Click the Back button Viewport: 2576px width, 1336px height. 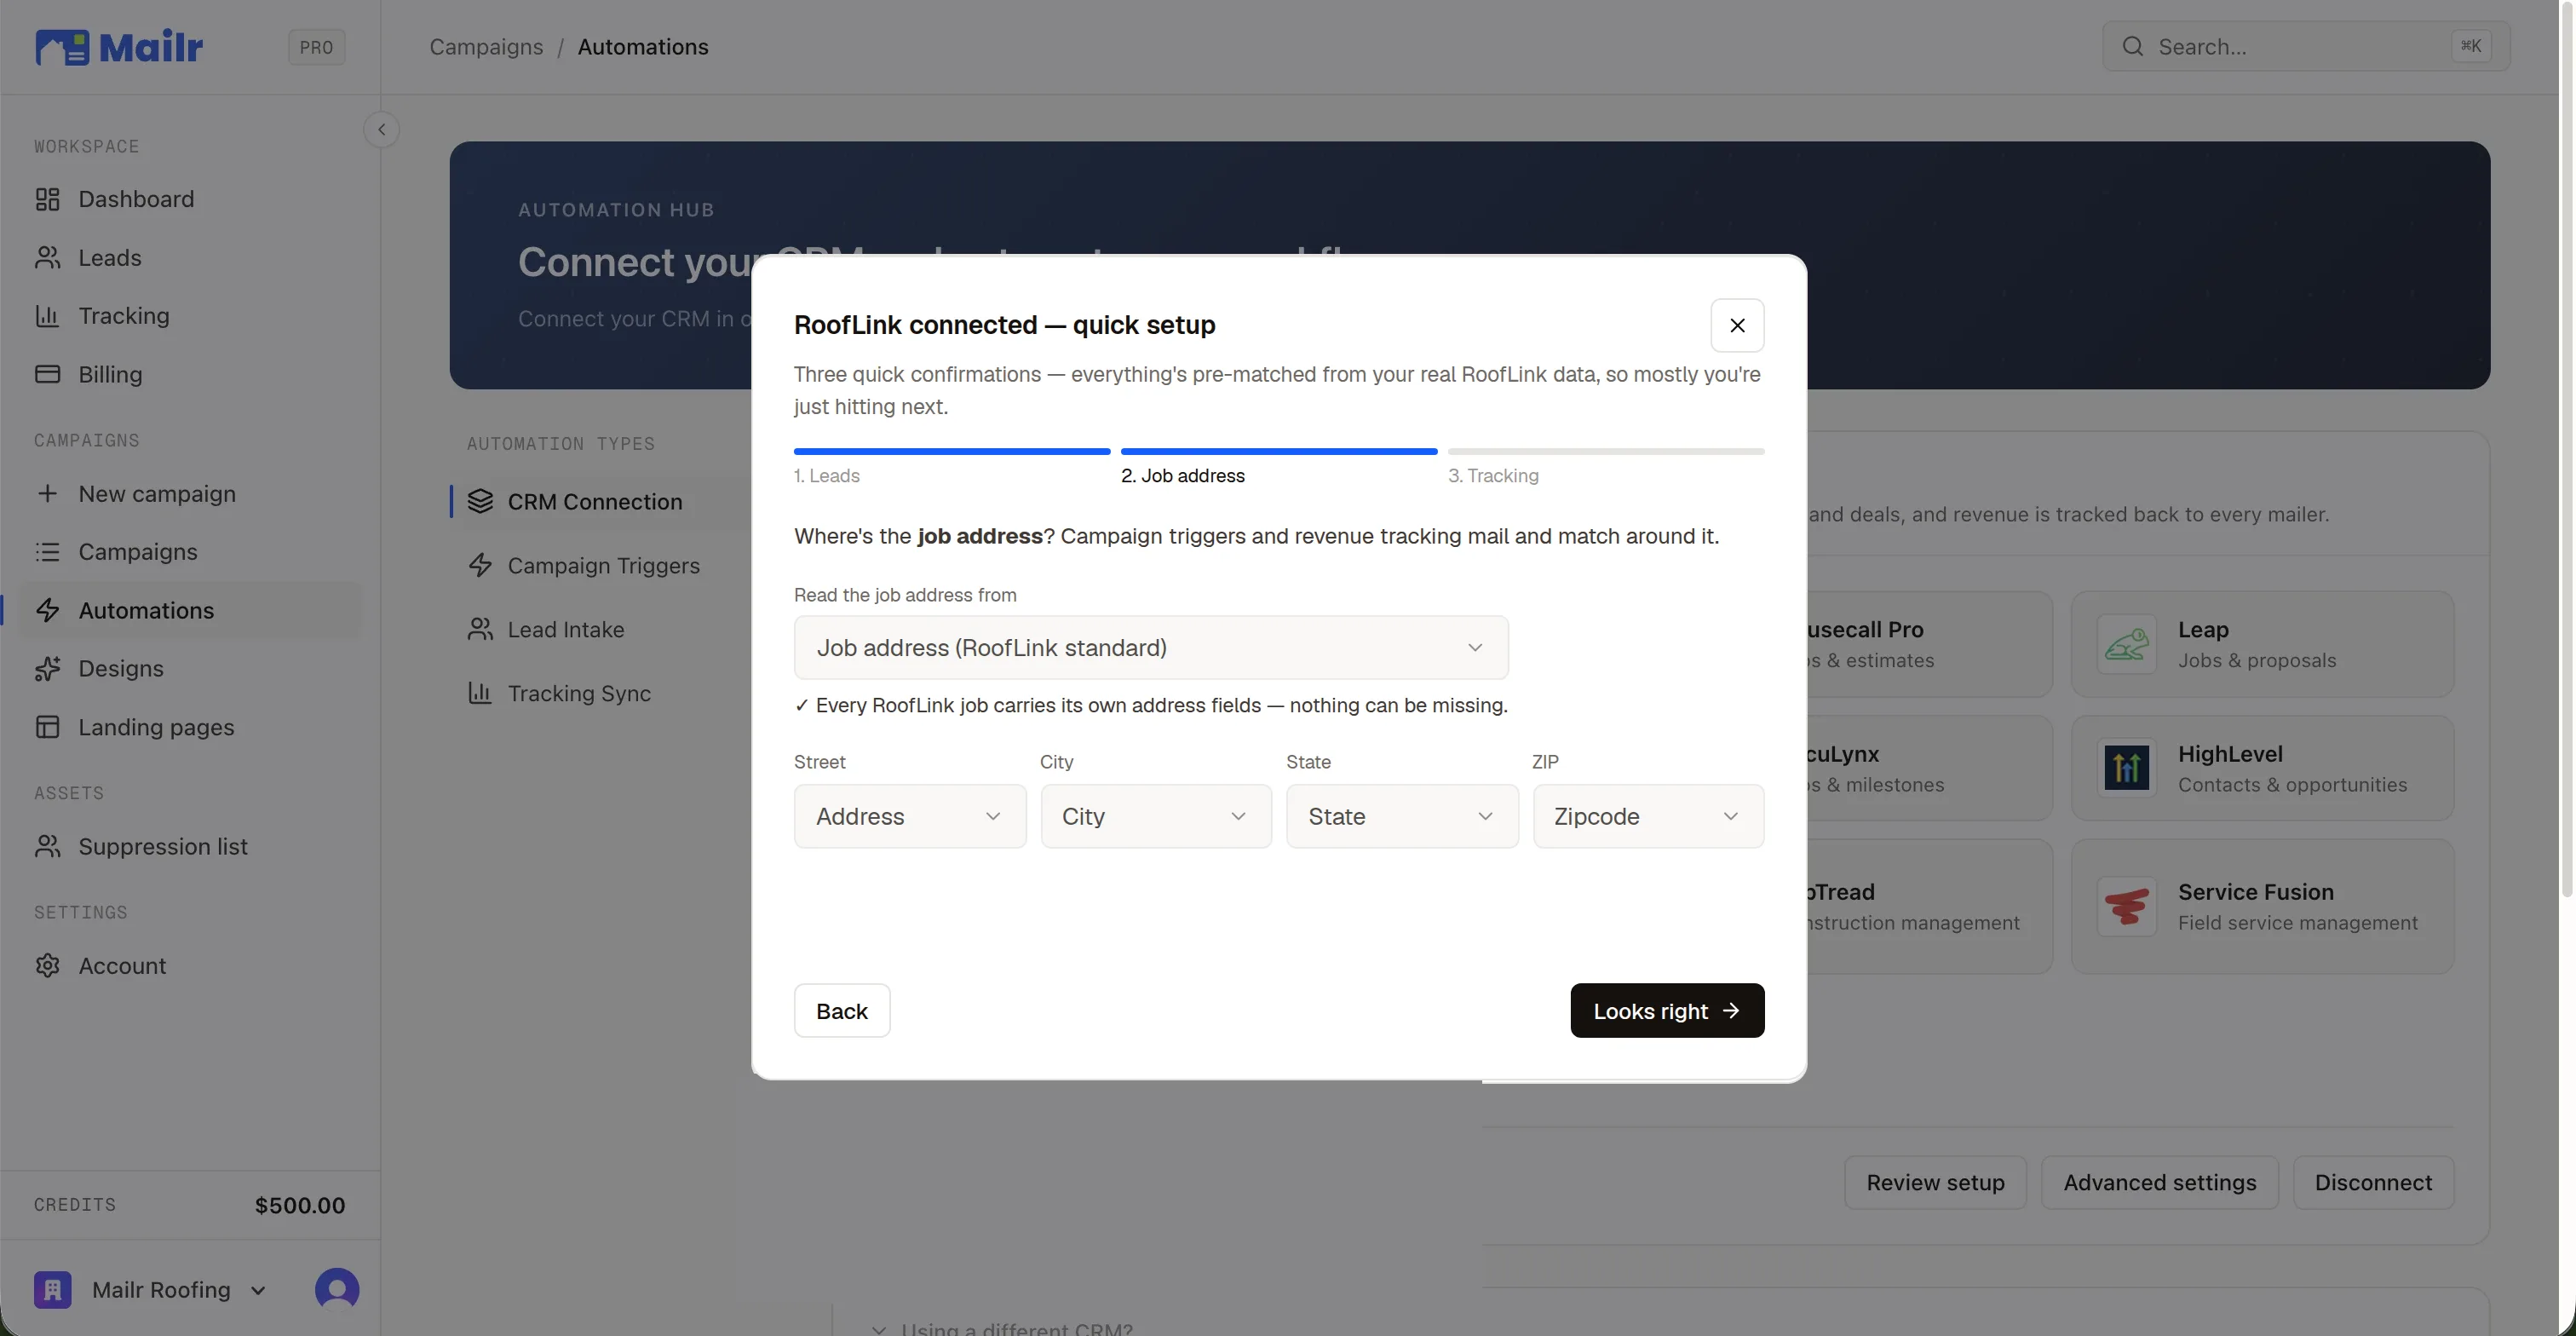(x=842, y=1011)
